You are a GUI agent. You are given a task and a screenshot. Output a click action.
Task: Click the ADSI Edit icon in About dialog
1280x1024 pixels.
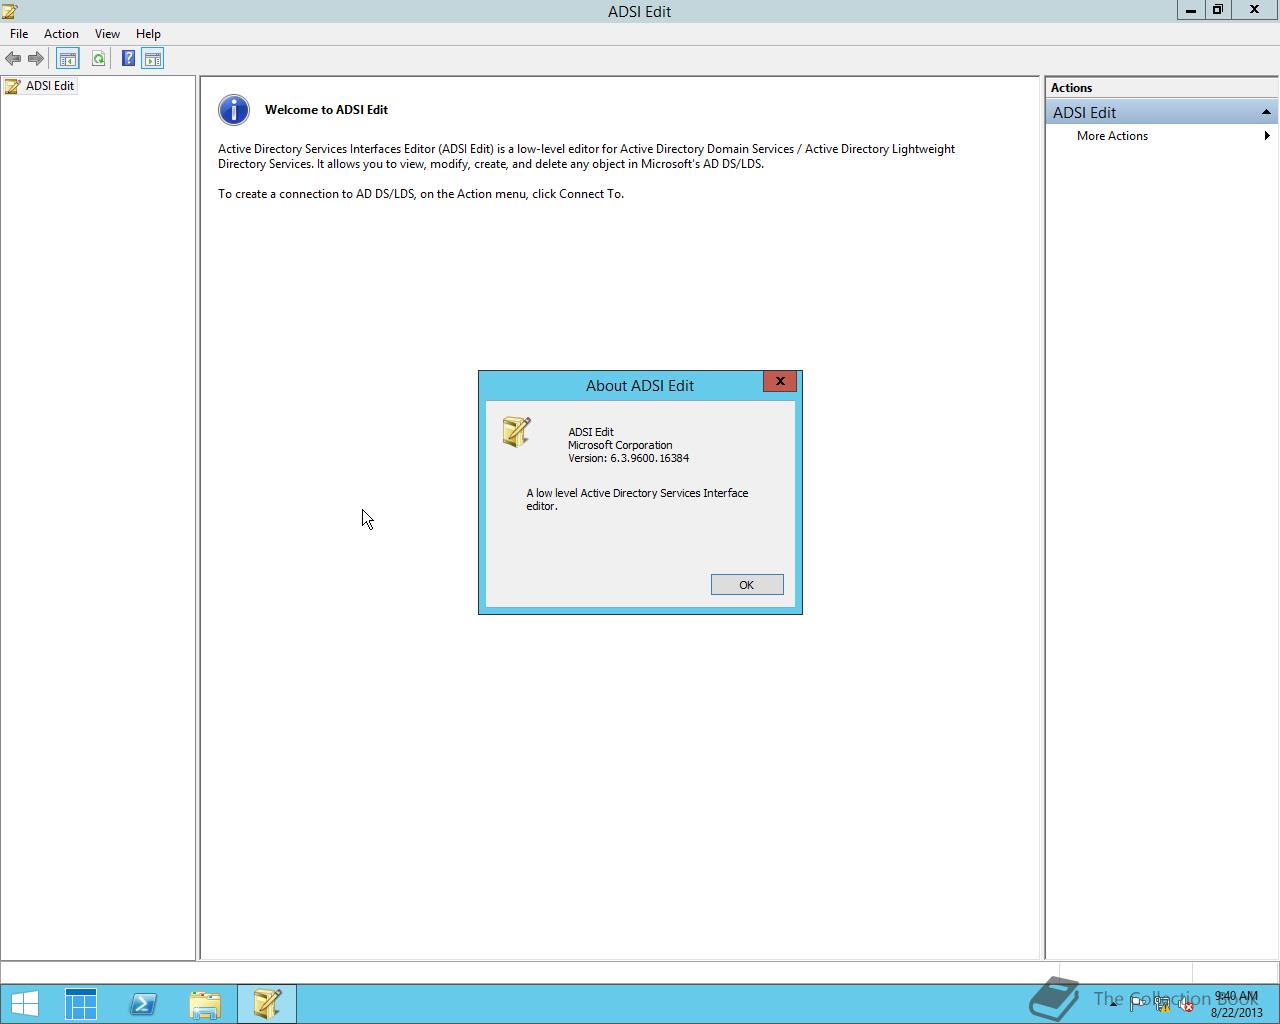(516, 432)
